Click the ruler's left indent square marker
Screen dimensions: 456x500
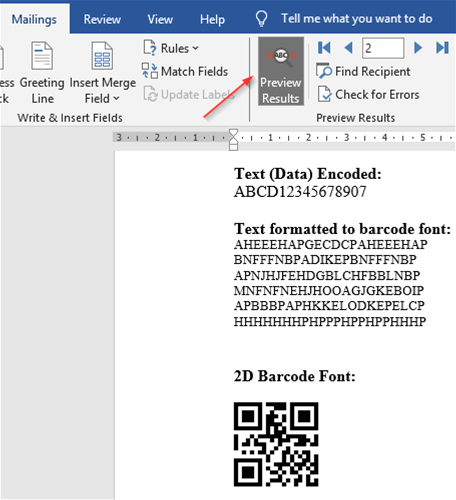233,147
